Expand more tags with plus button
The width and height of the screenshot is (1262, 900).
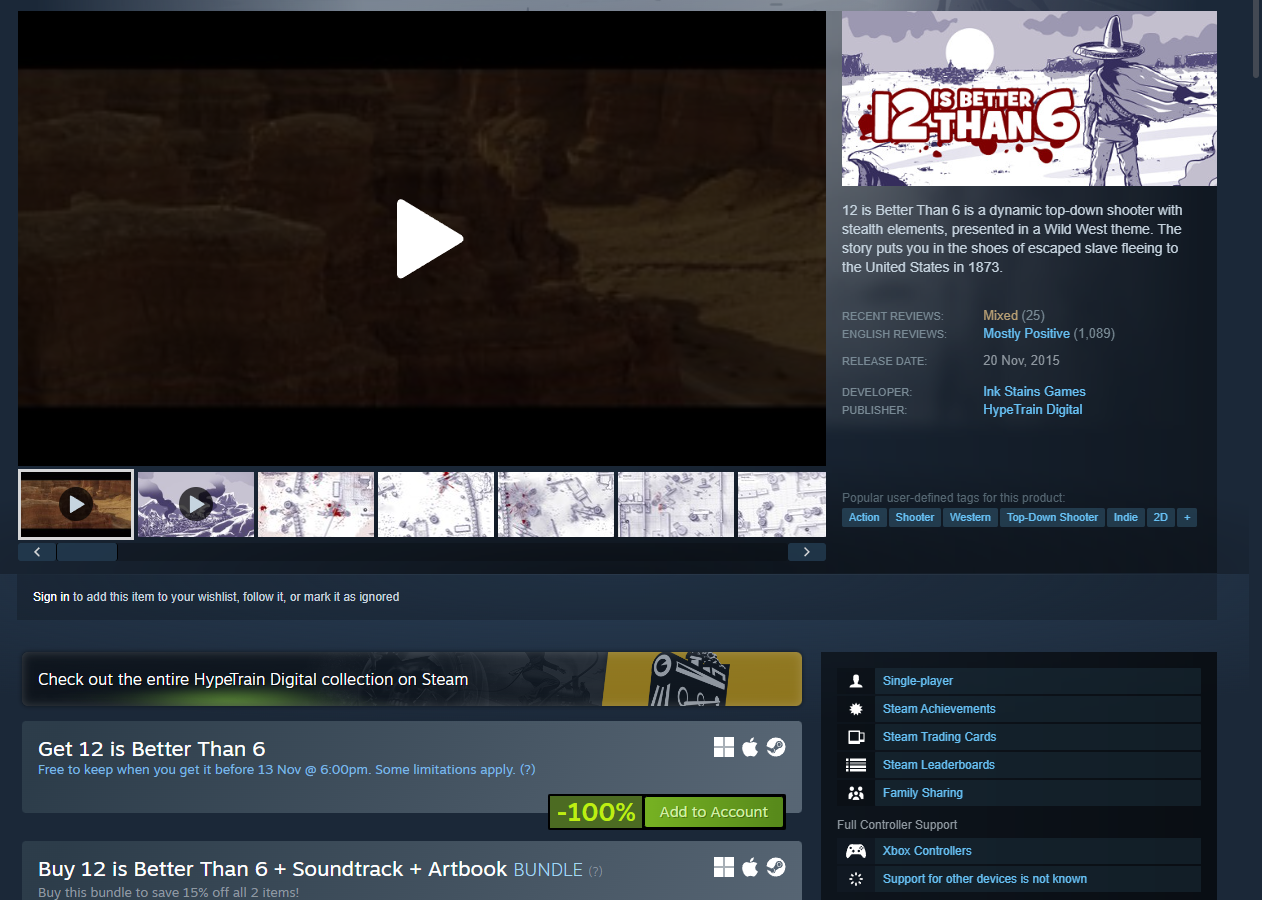click(1187, 517)
